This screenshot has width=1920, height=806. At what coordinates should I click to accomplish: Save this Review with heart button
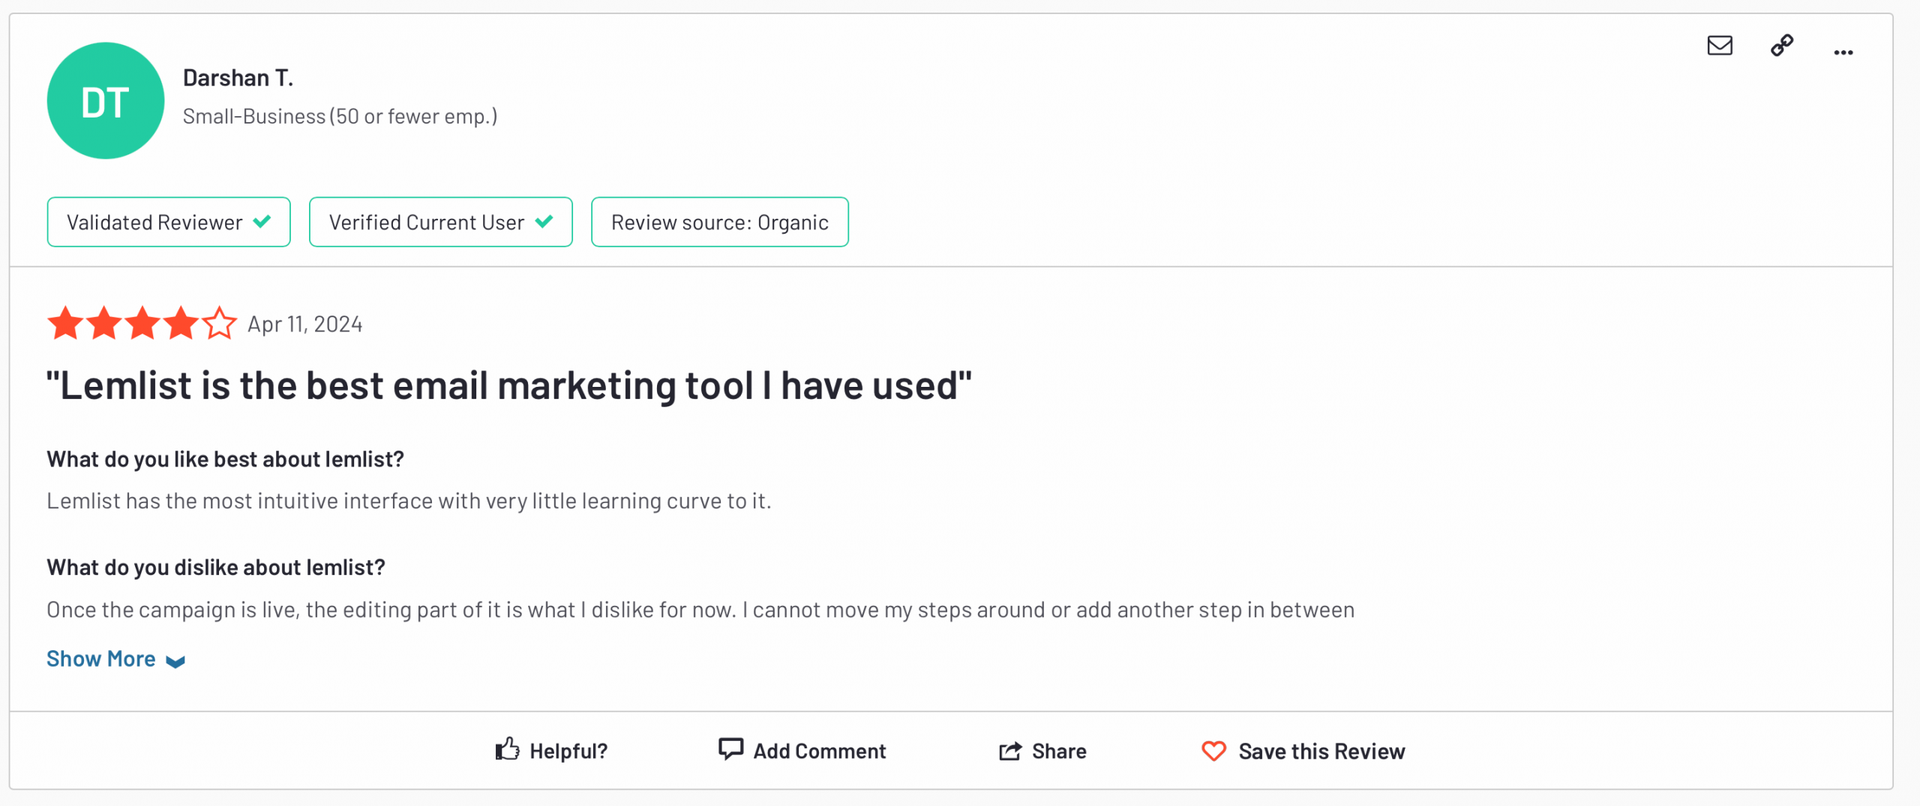1303,751
